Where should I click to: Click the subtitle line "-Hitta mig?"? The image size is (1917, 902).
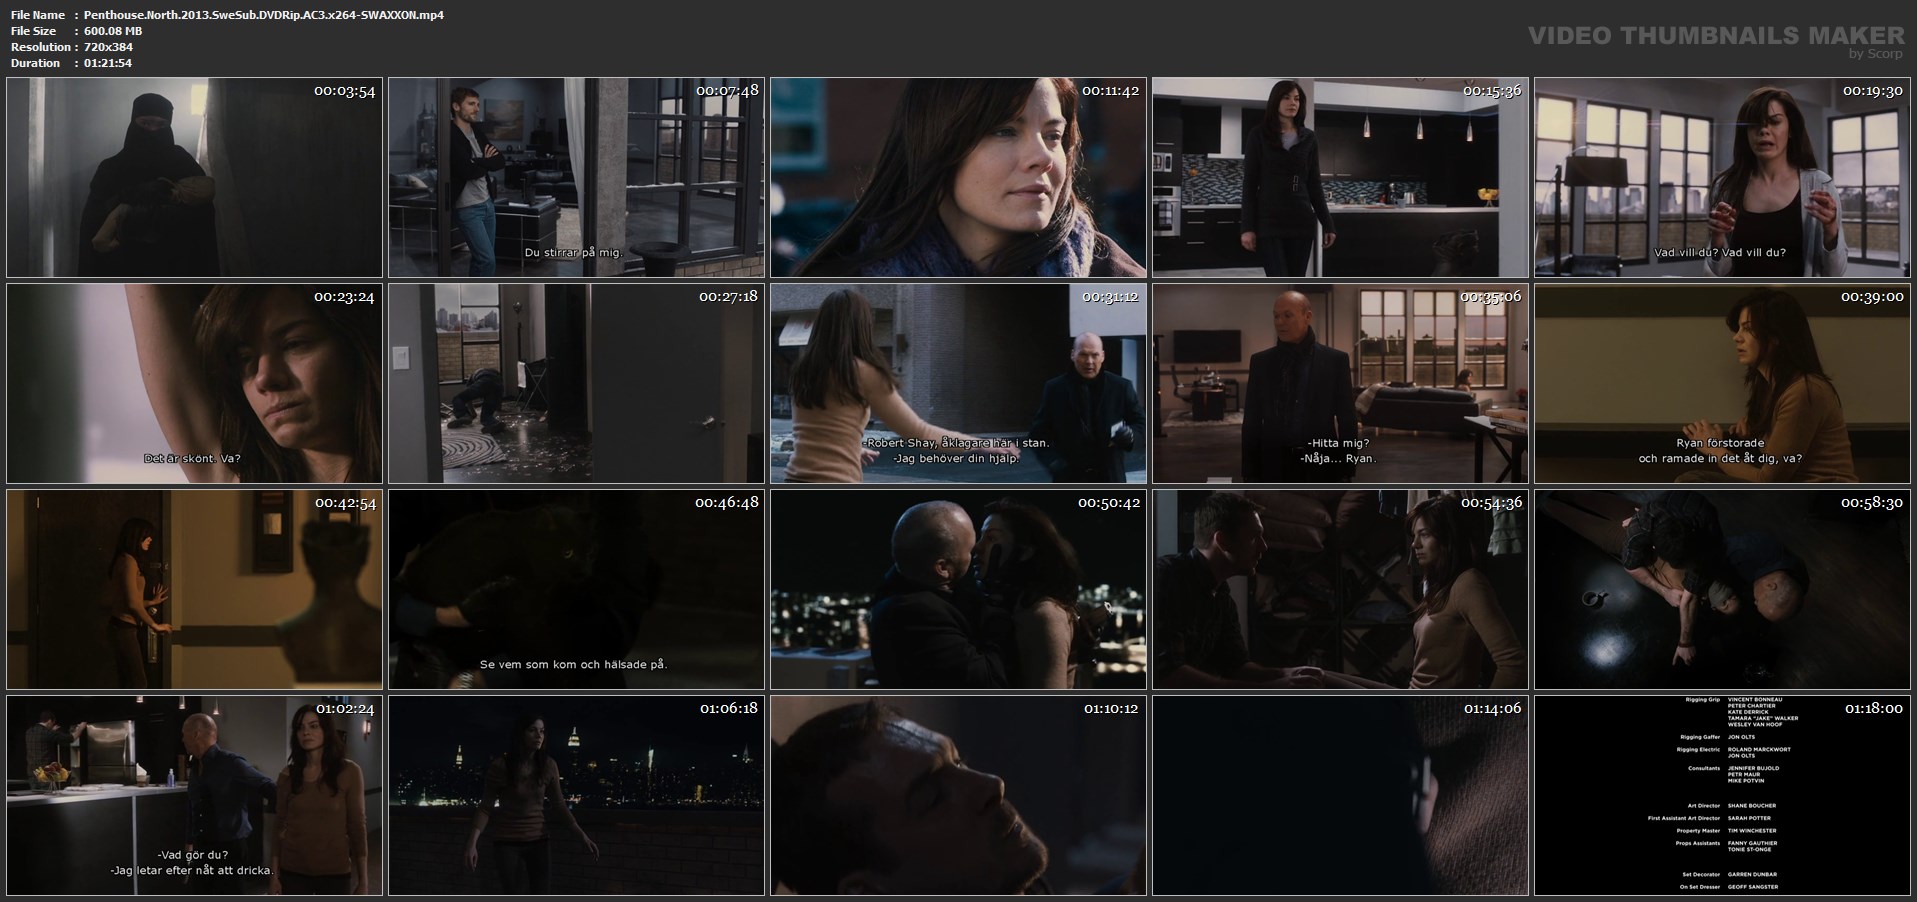tap(1338, 443)
